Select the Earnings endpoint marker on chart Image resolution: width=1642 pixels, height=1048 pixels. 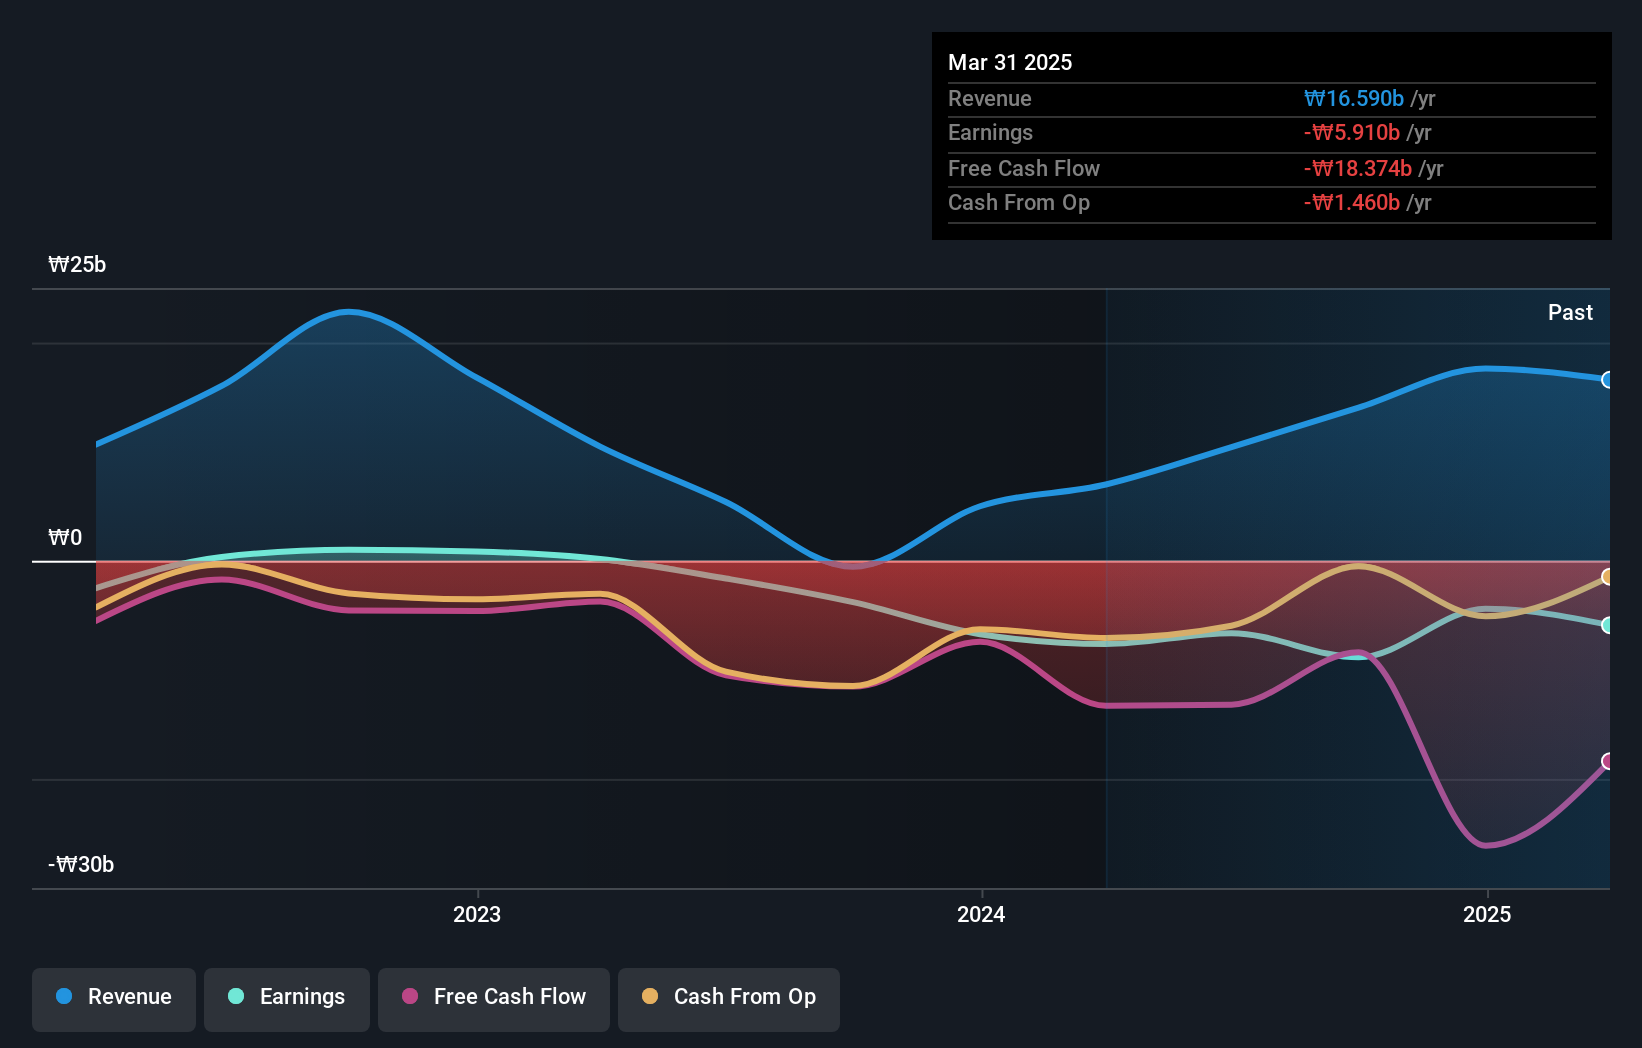[1608, 625]
